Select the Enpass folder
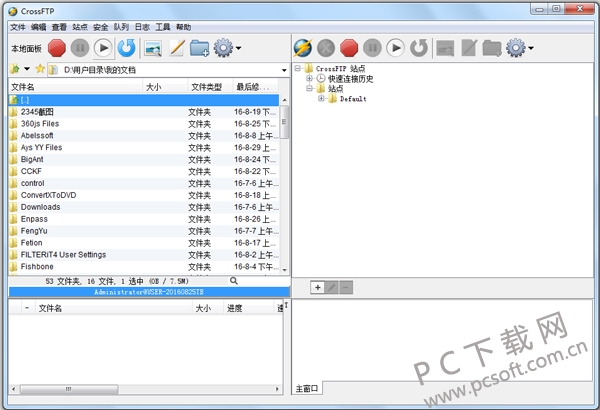600x410 pixels. (144, 219)
